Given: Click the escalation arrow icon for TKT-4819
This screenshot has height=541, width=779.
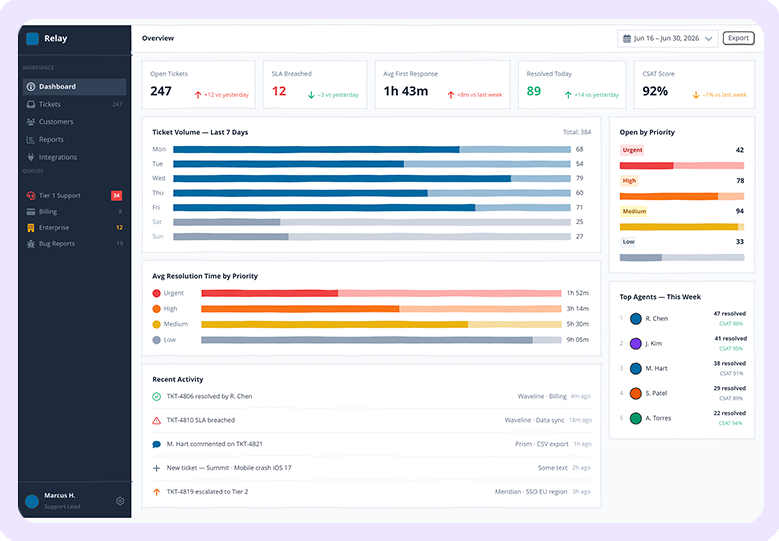Looking at the screenshot, I should point(156,492).
